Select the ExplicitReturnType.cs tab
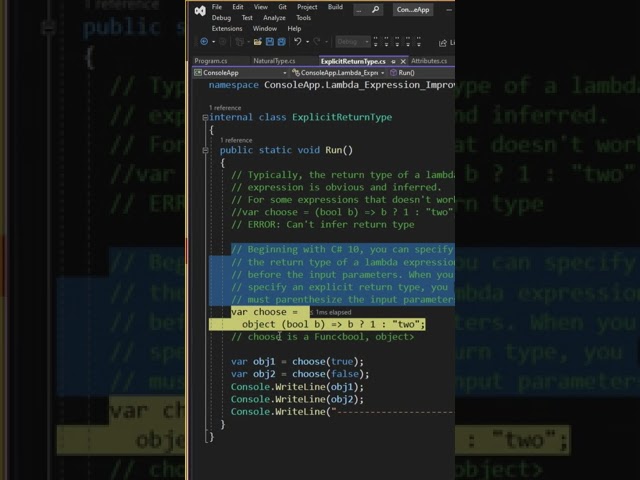The height and width of the screenshot is (480, 640). pyautogui.click(x=353, y=61)
